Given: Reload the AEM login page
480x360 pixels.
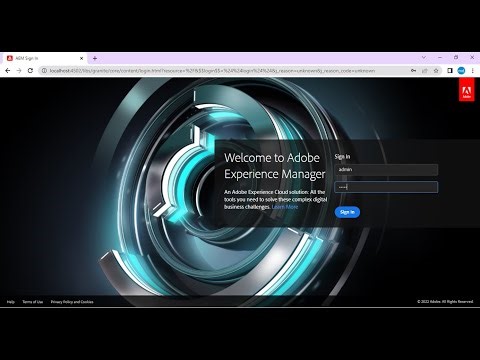Looking at the screenshot, I should point(30,71).
